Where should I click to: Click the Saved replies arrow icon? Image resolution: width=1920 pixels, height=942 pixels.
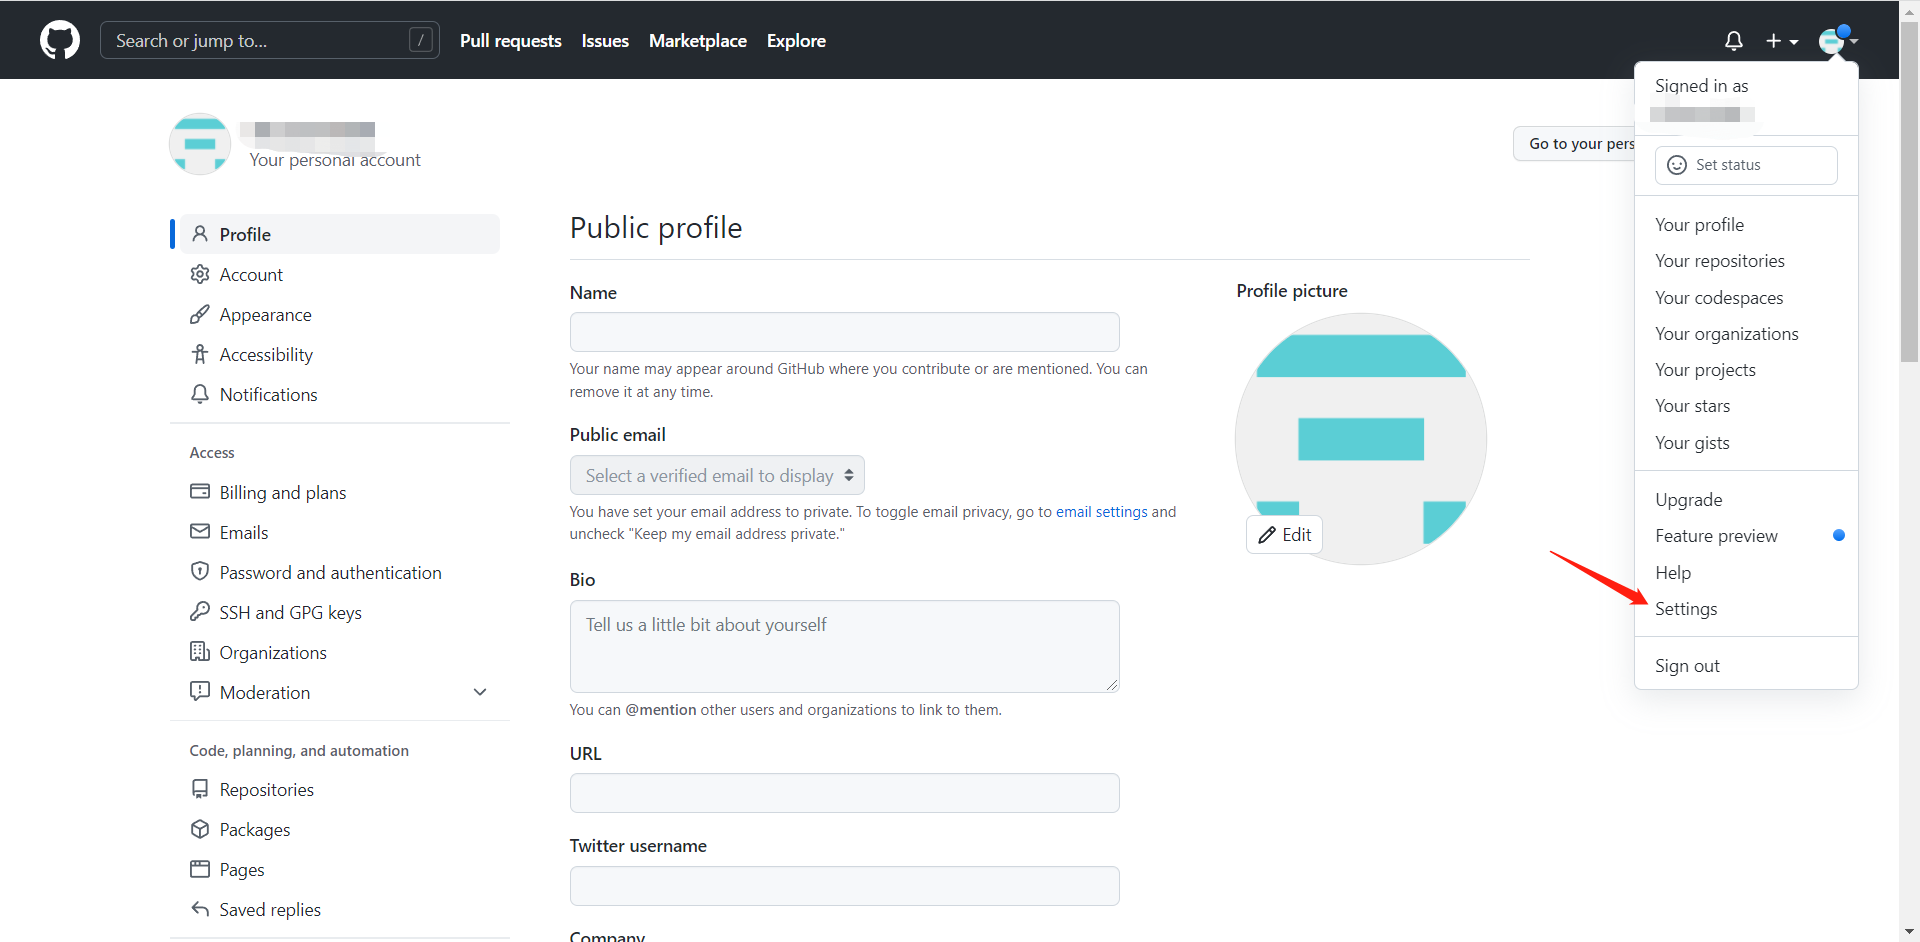[200, 909]
